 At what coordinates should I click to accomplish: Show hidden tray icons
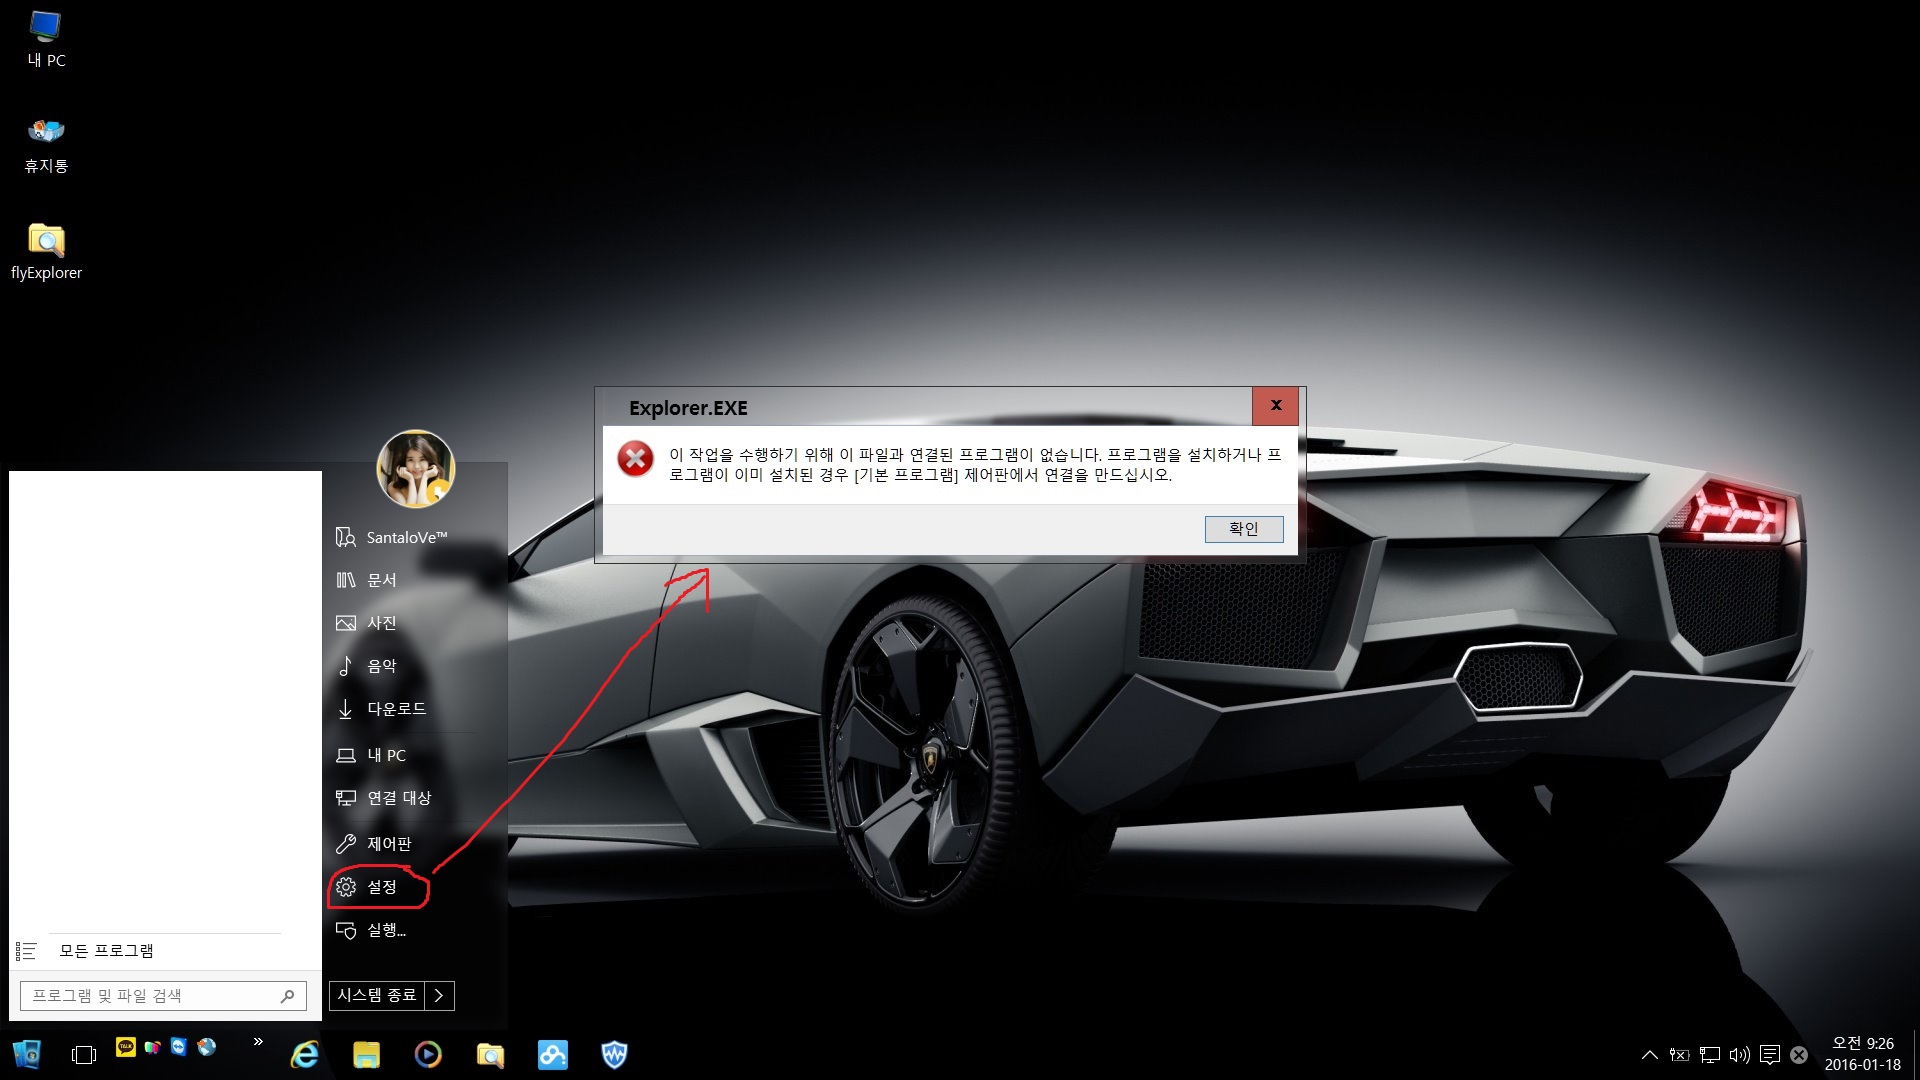tap(1650, 1055)
